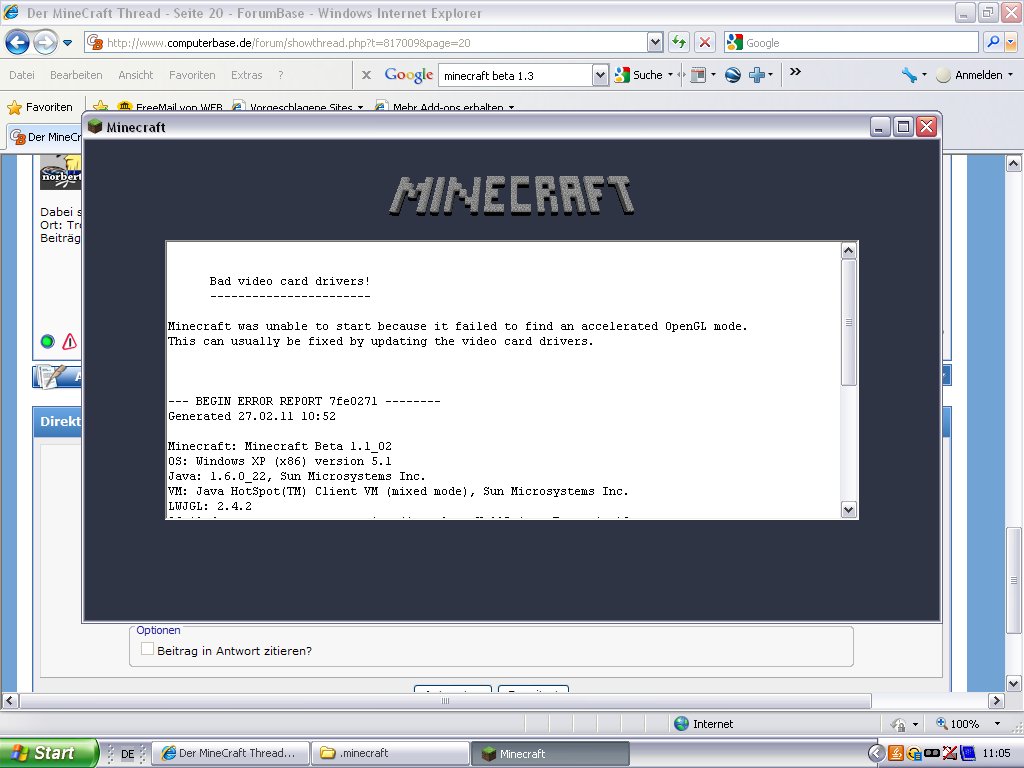This screenshot has width=1024, height=768.
Task: Click the Suche button in Google toolbar
Action: (x=639, y=75)
